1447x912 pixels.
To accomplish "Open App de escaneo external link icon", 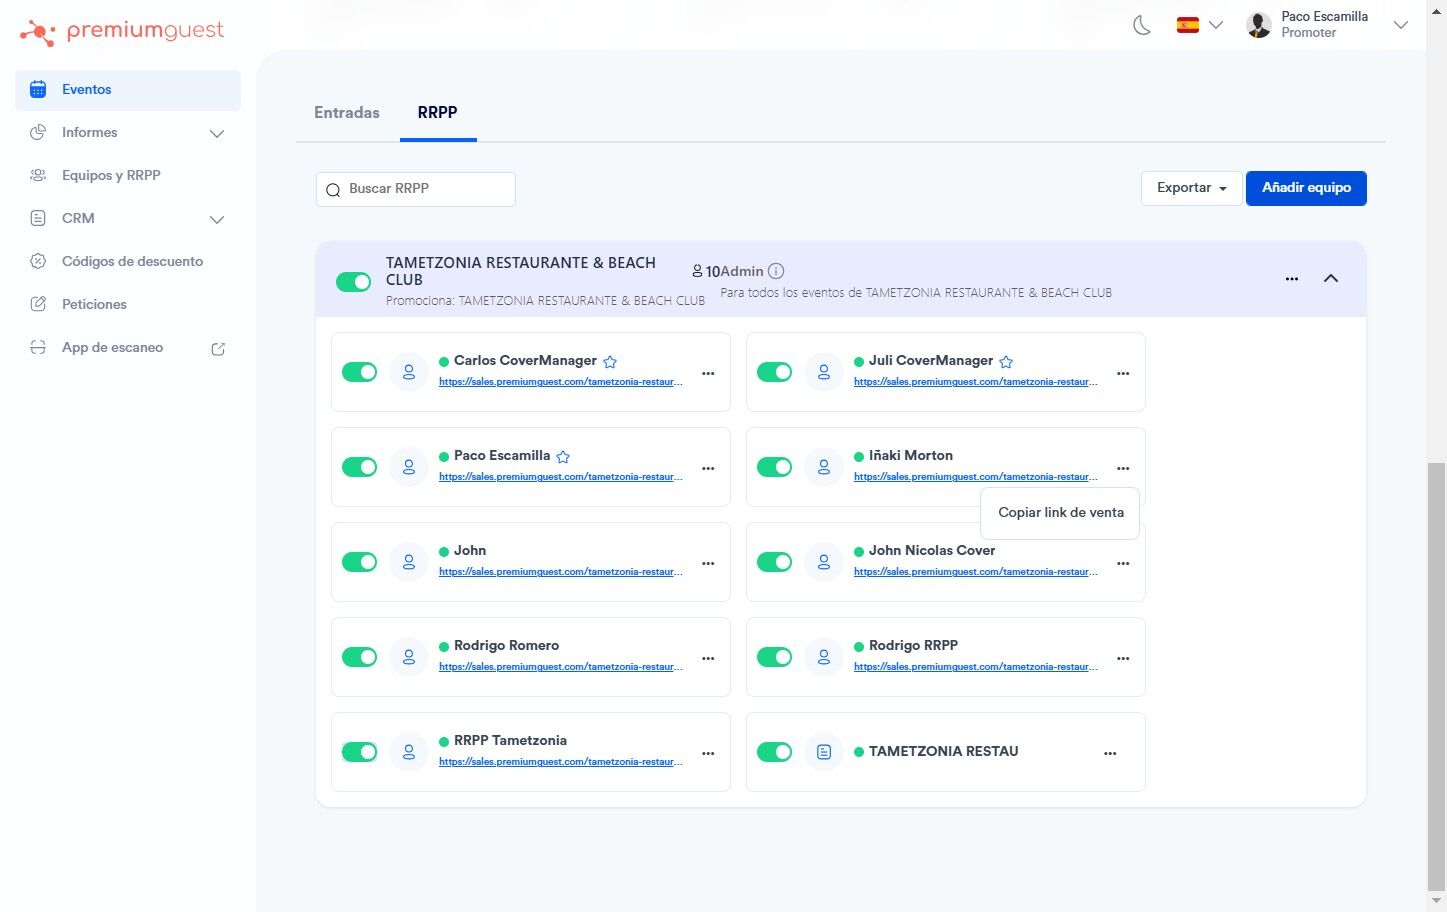I will pos(218,349).
